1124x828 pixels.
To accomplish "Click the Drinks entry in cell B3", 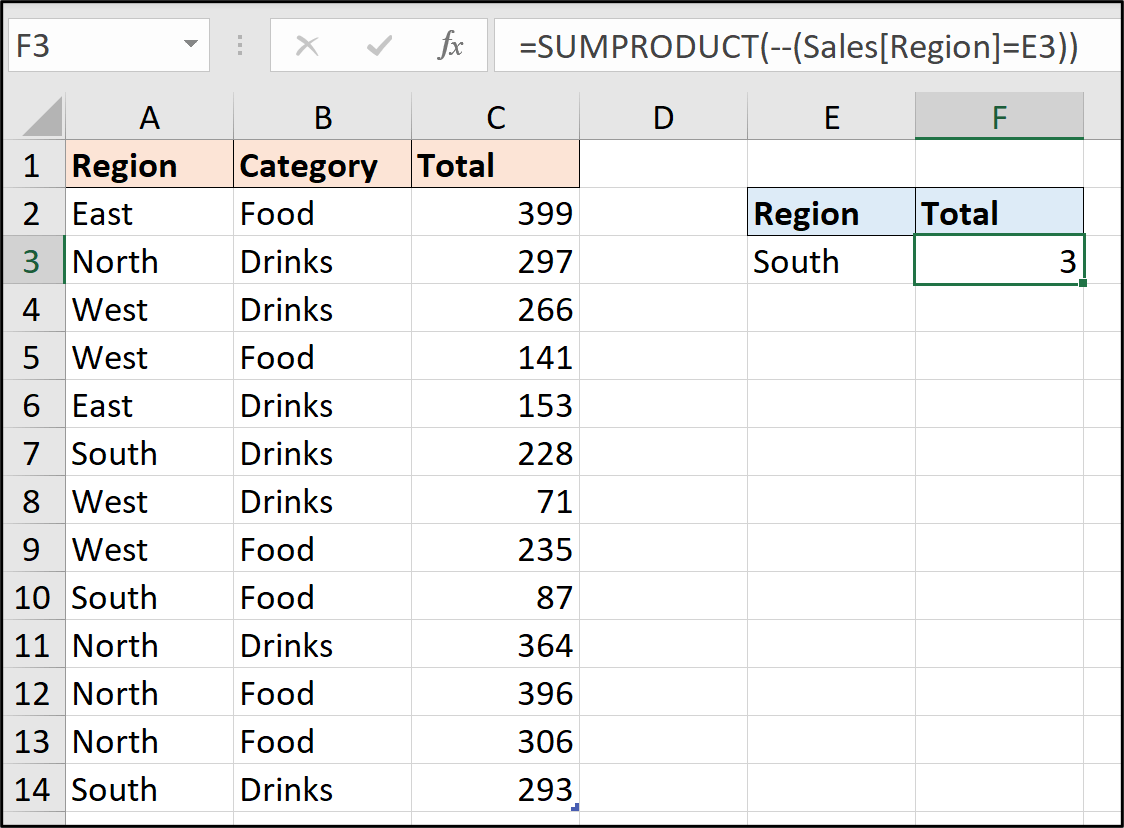I will tap(322, 261).
